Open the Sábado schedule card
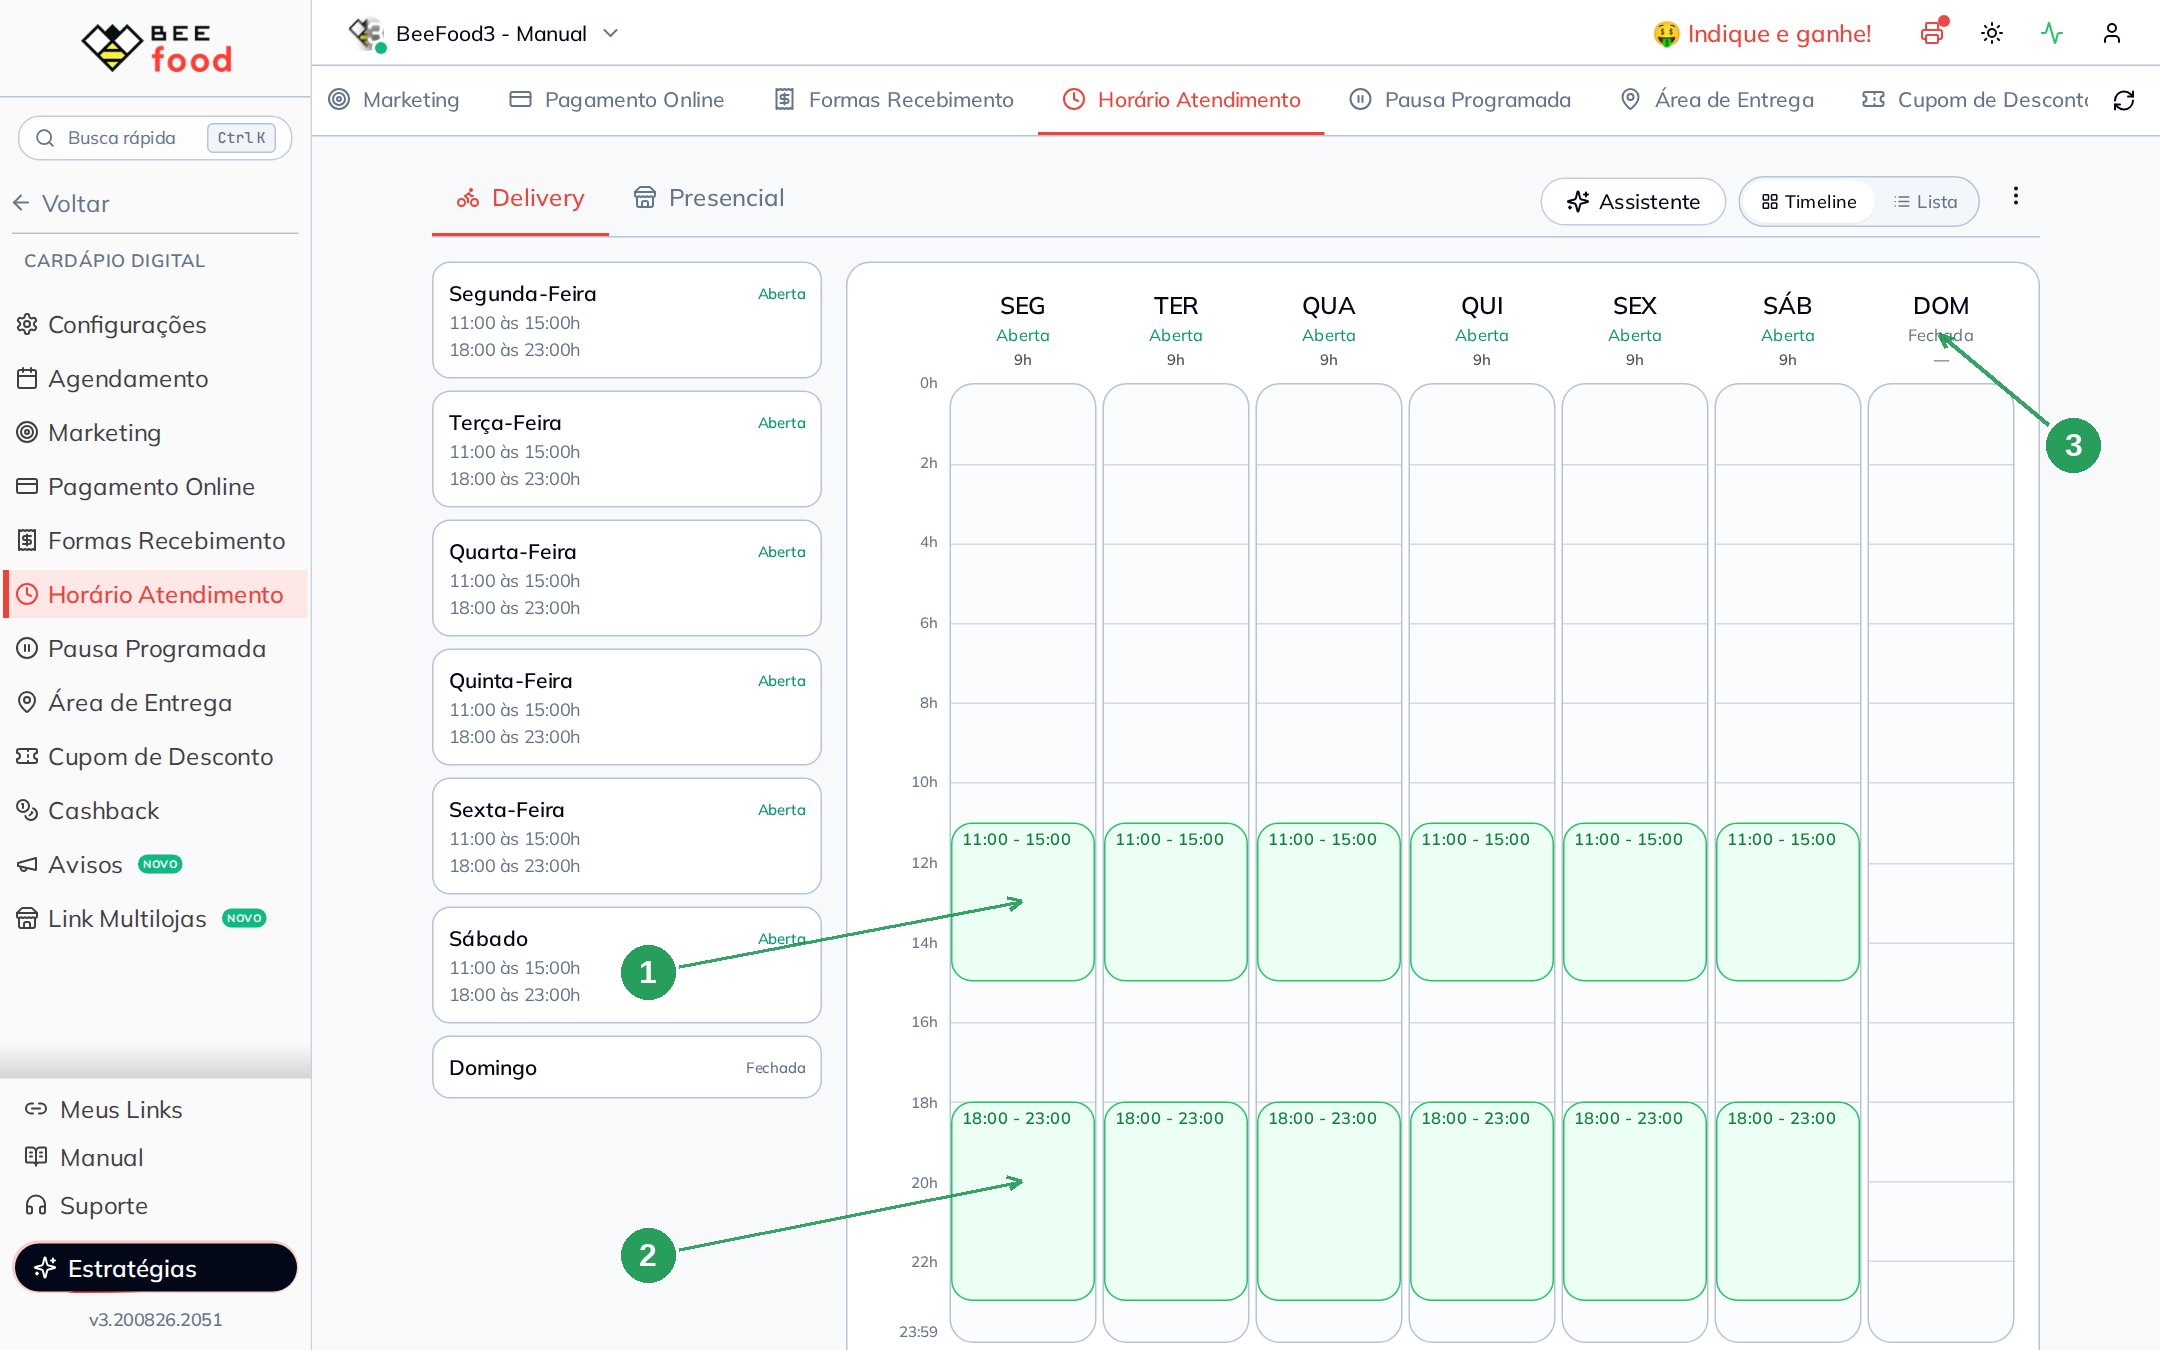Viewport: 2160px width, 1350px height. pyautogui.click(x=627, y=965)
